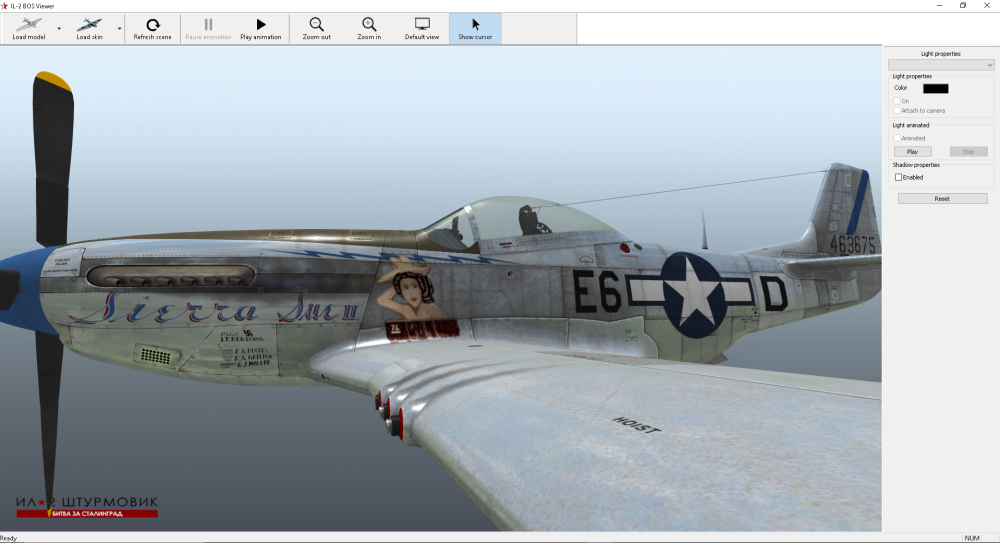
Task: Start Play animation from toolbar
Action: 260,28
